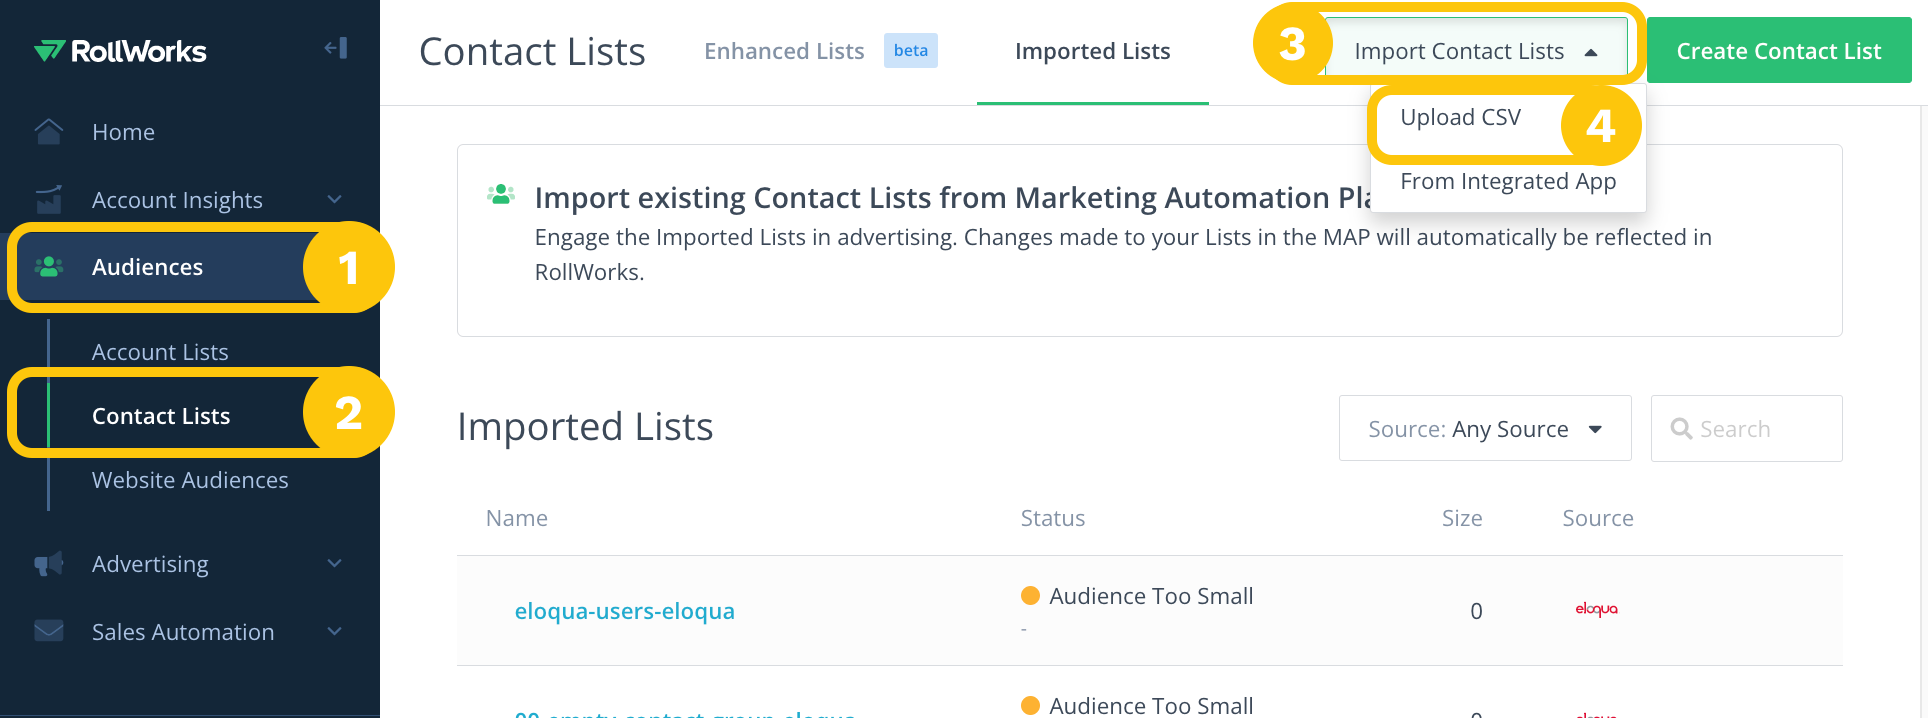This screenshot has width=1928, height=718.
Task: Click the Source column header
Action: [1598, 518]
